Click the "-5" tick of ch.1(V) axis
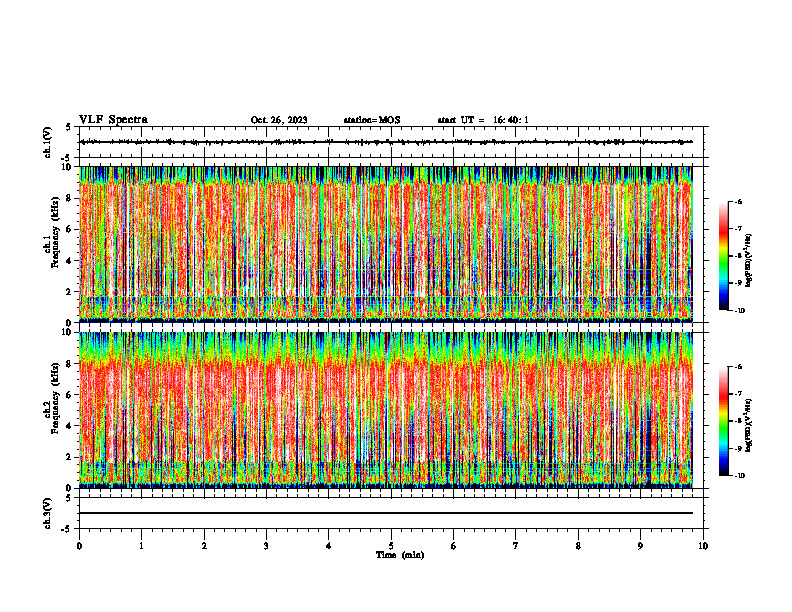792x612 pixels. click(x=68, y=158)
